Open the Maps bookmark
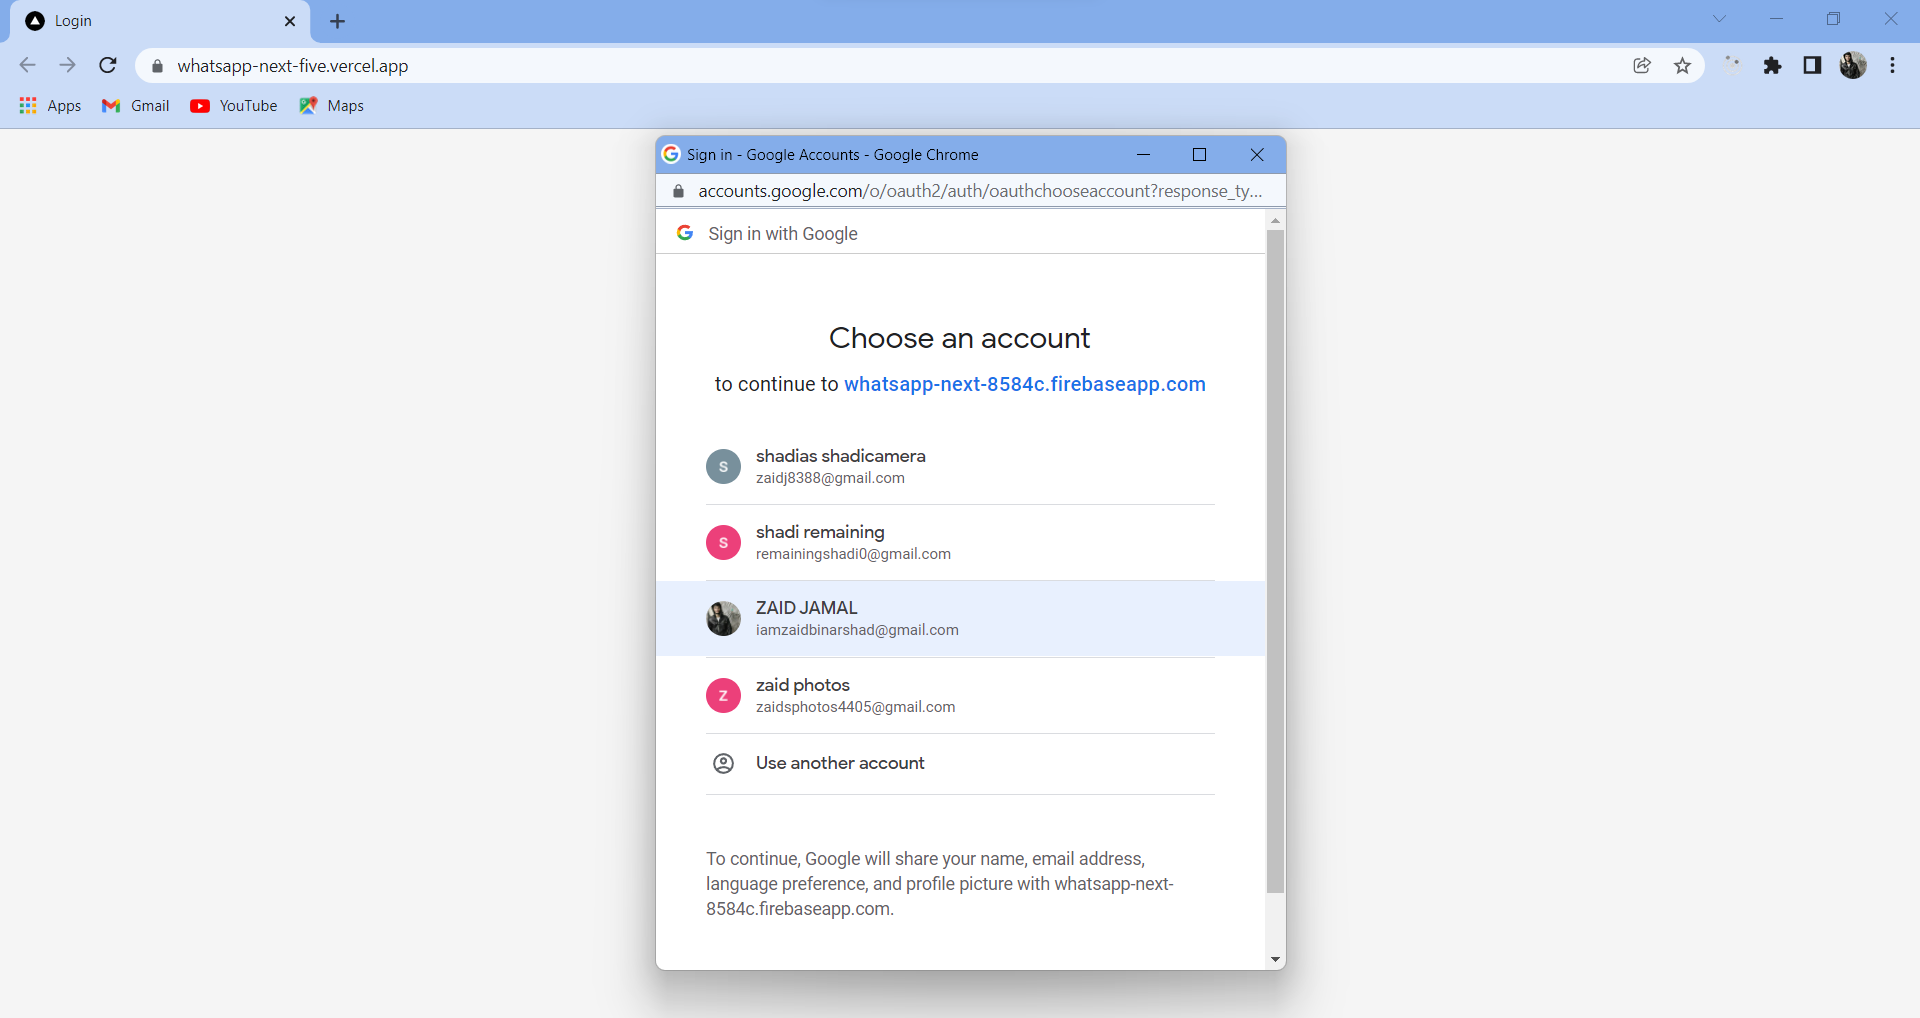Screen dimensions: 1920x1018 coord(332,105)
